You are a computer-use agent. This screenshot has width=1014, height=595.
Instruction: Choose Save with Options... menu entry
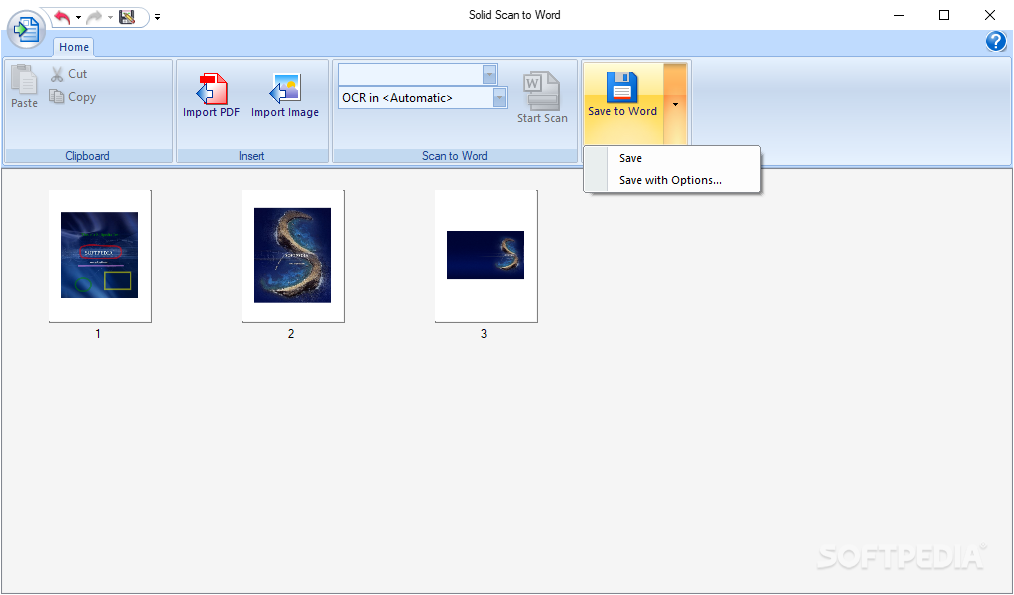coord(672,180)
